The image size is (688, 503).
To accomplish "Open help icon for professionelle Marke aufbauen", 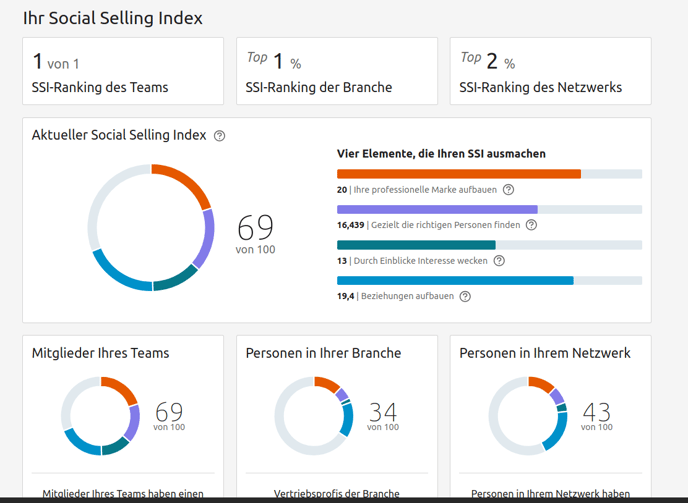I will point(508,190).
